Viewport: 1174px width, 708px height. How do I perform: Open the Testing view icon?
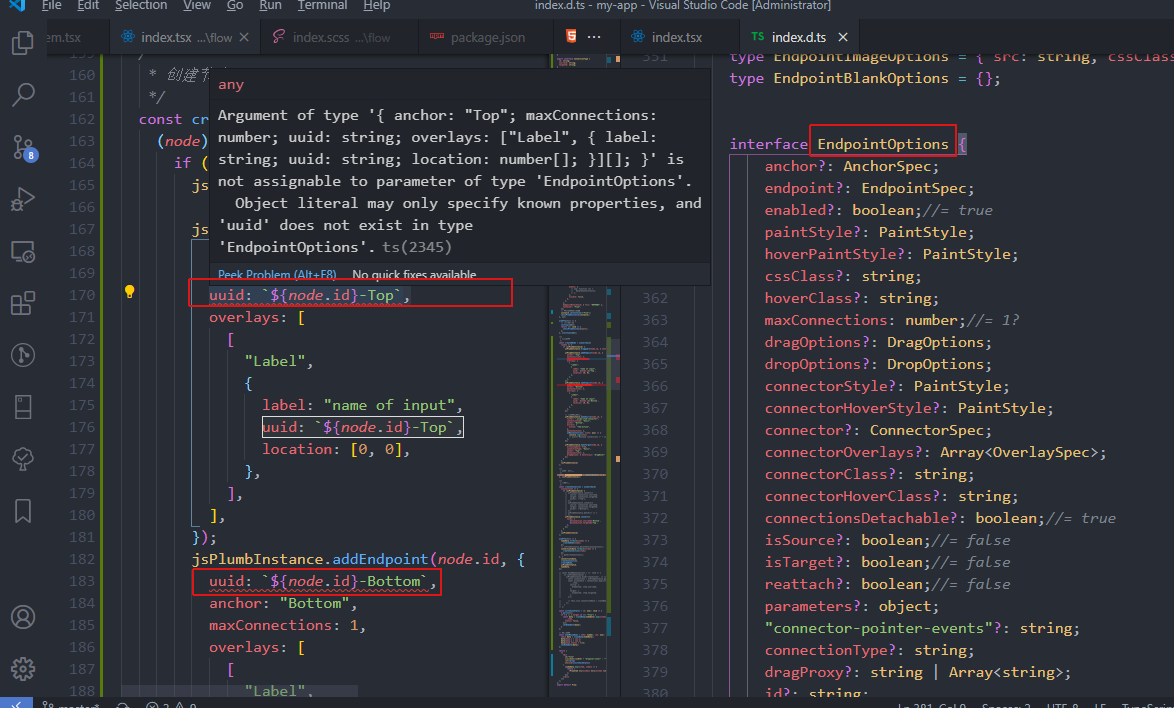(x=22, y=459)
